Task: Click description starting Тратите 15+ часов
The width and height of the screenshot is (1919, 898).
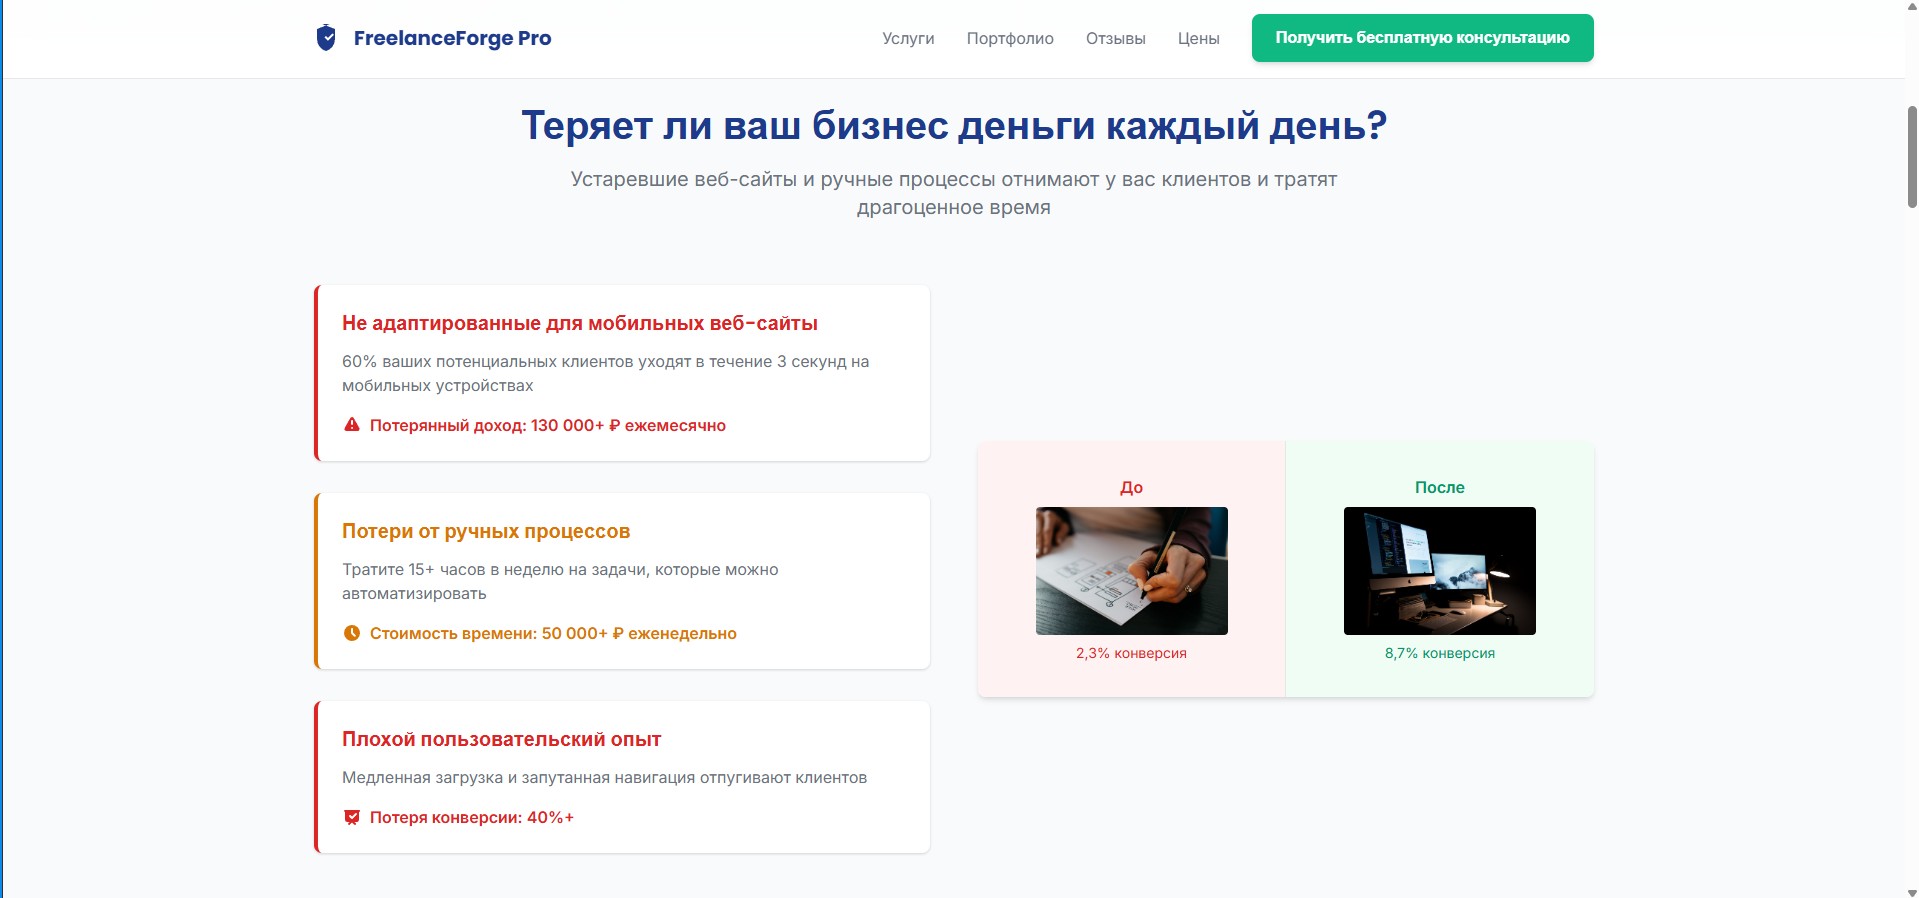Action: coord(560,581)
